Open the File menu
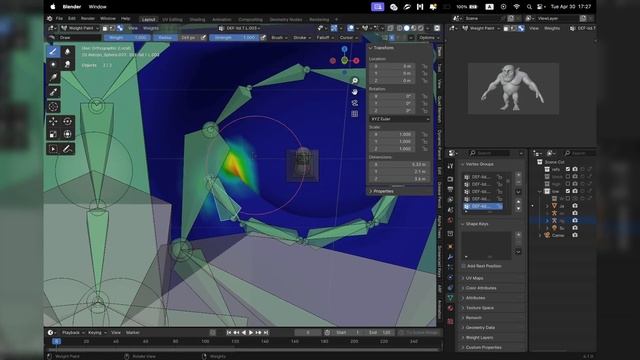 pyautogui.click(x=59, y=19)
